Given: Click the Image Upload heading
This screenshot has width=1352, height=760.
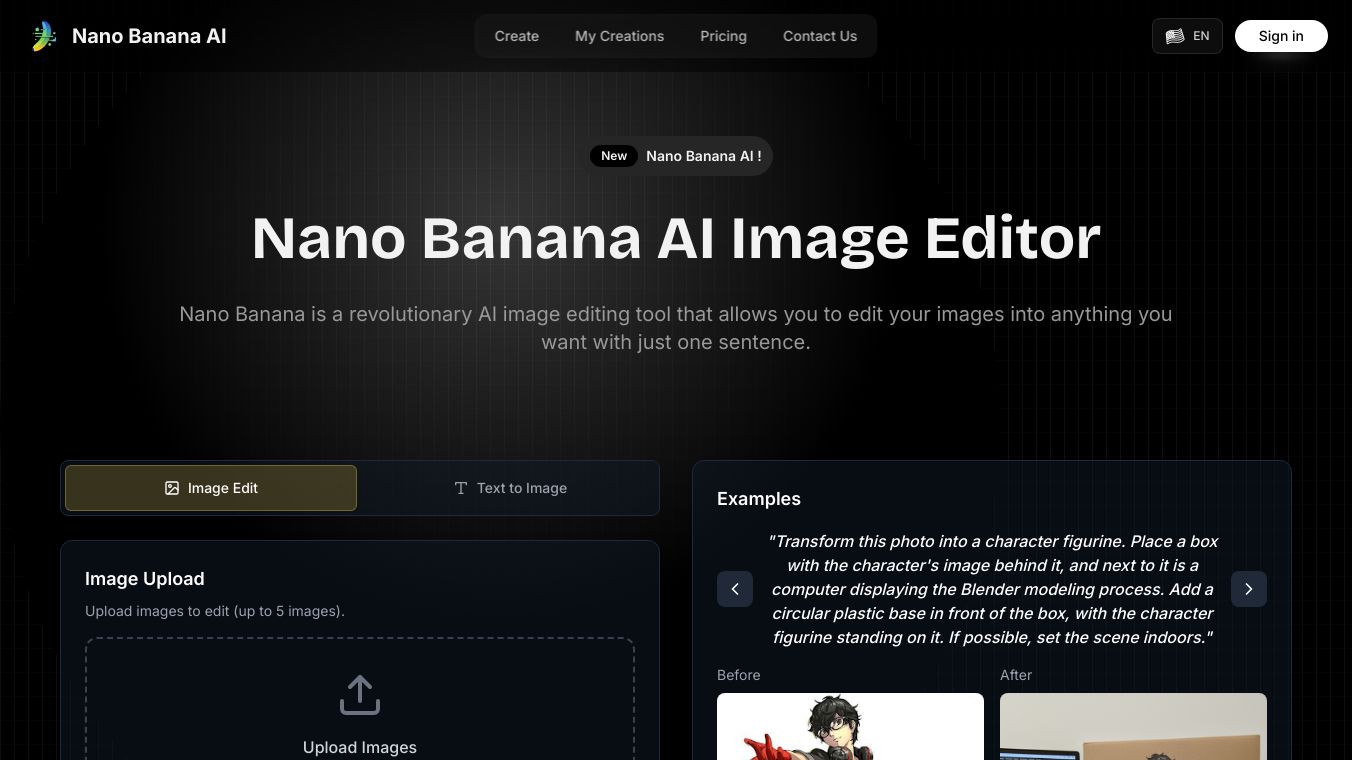Looking at the screenshot, I should coord(145,579).
